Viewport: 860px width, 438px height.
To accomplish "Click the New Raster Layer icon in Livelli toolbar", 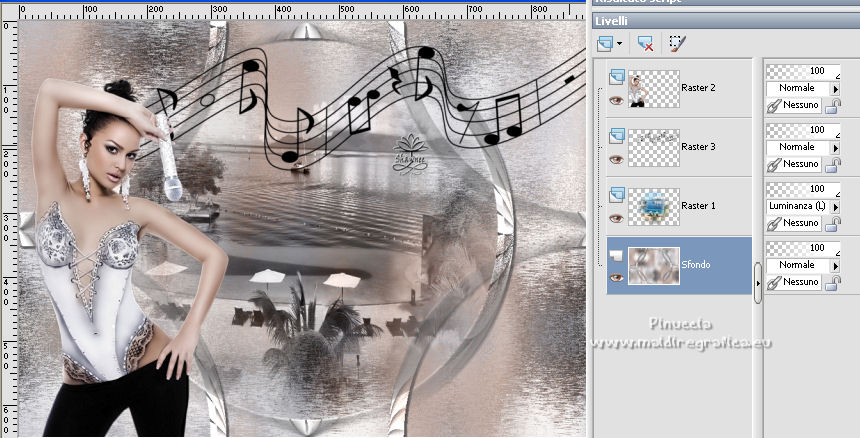I will (x=605, y=43).
